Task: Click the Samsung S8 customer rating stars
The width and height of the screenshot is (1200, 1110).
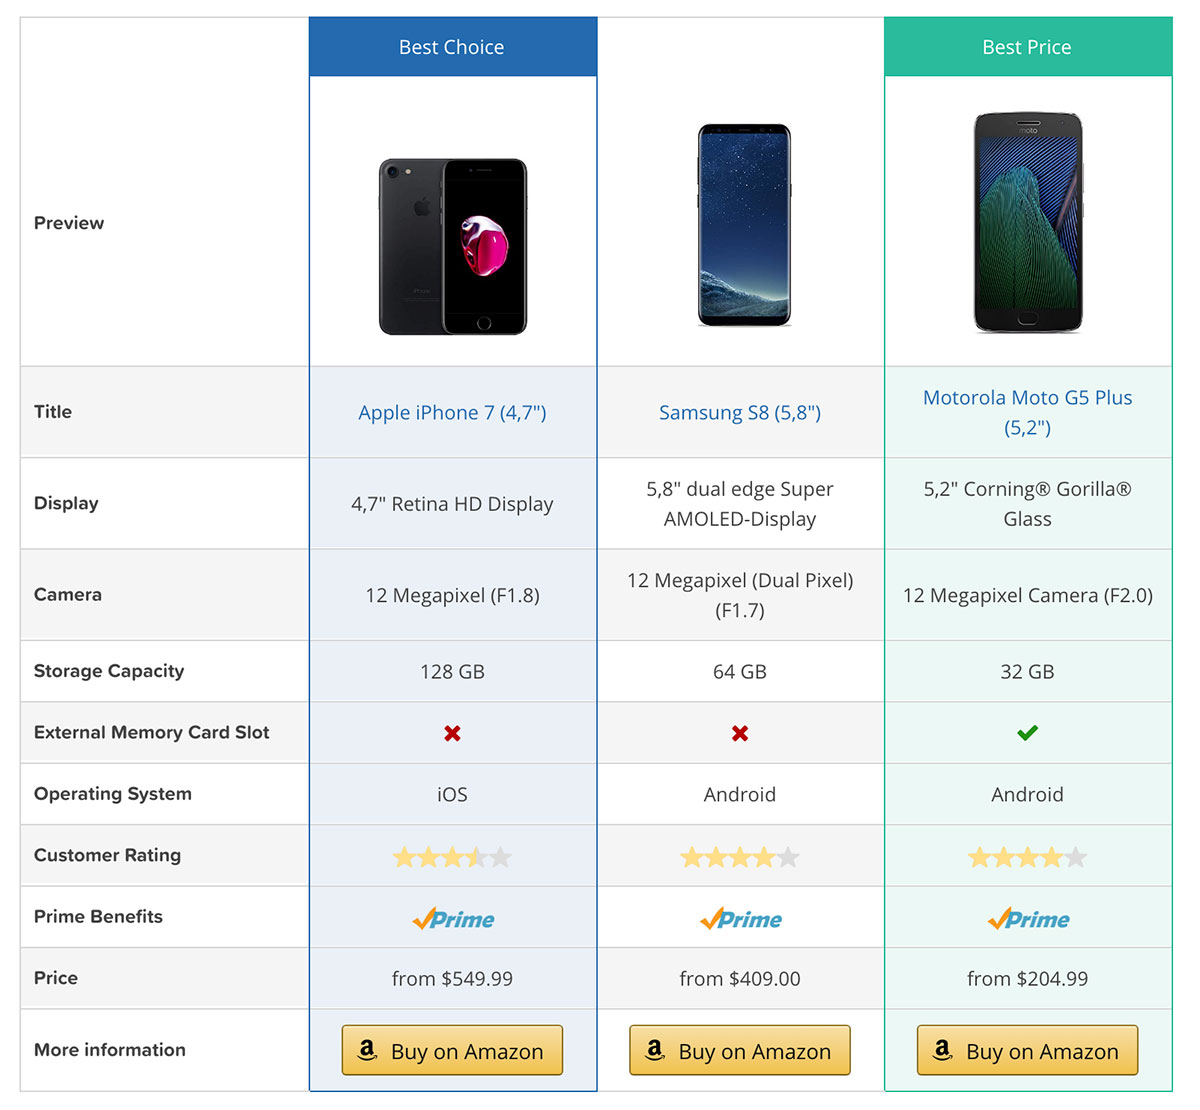Action: (x=740, y=857)
